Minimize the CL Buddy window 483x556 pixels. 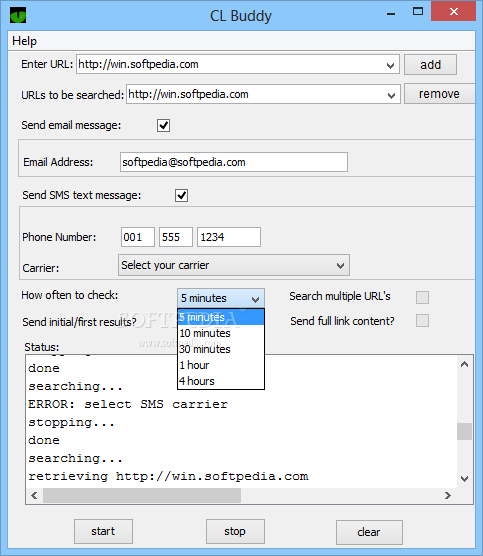click(x=391, y=13)
